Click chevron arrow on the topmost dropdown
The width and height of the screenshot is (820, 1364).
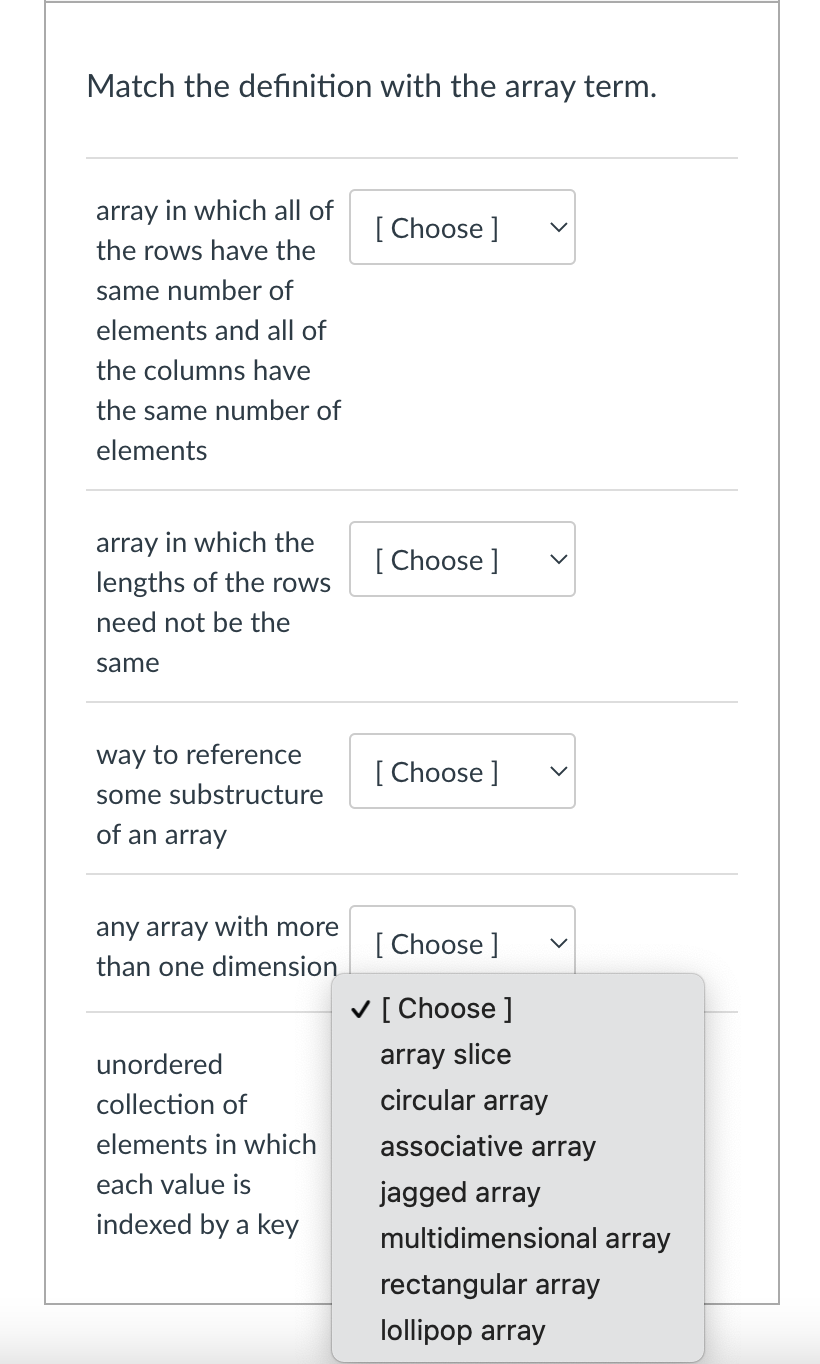[x=558, y=228]
